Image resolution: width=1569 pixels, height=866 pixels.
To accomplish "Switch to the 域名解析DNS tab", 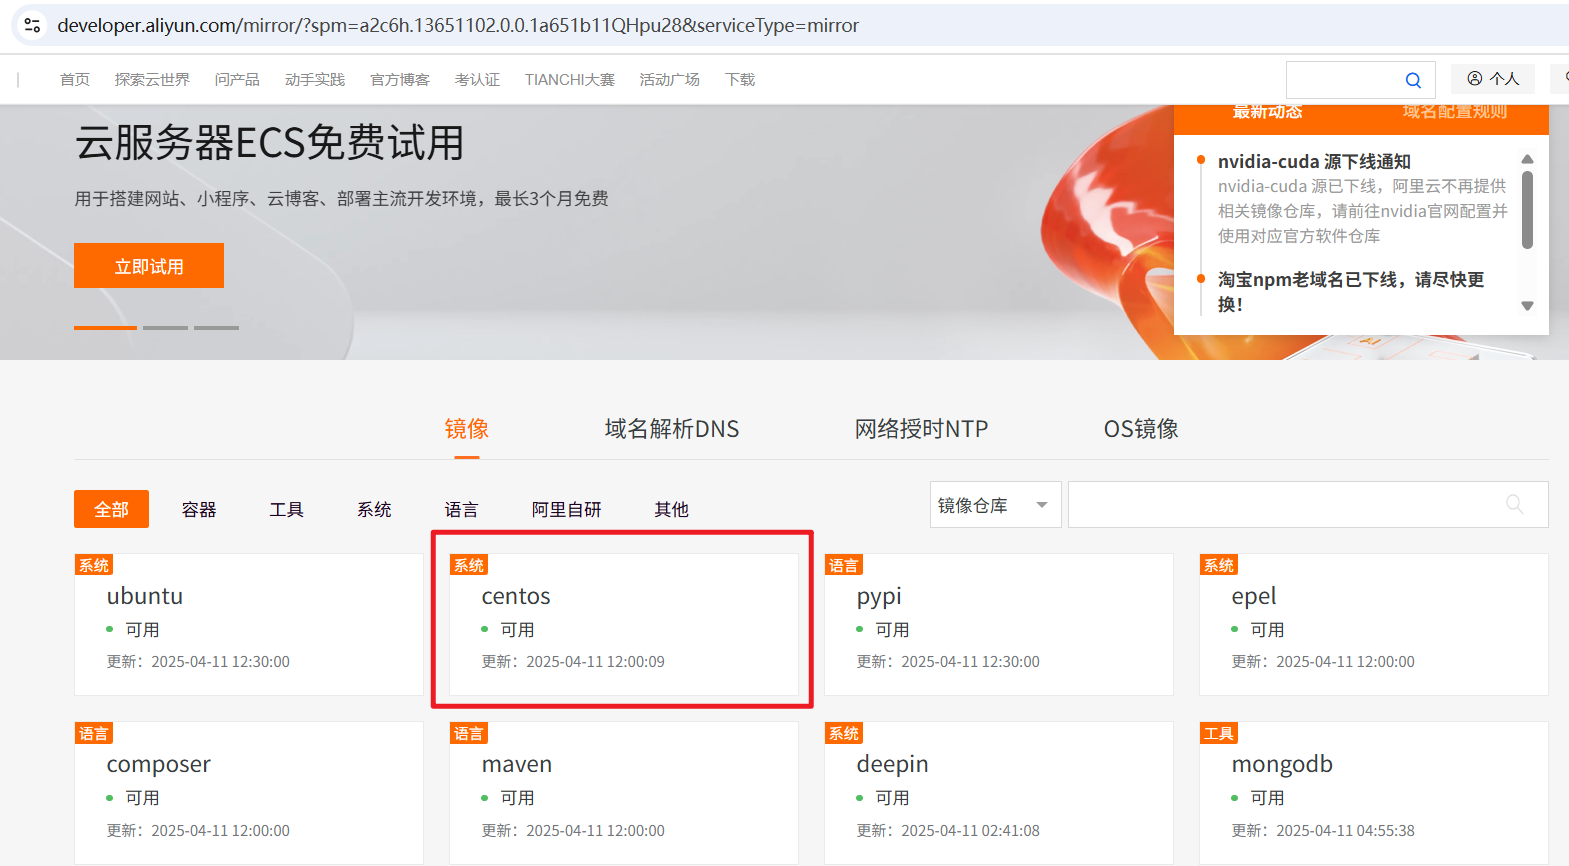I will (x=672, y=429).
